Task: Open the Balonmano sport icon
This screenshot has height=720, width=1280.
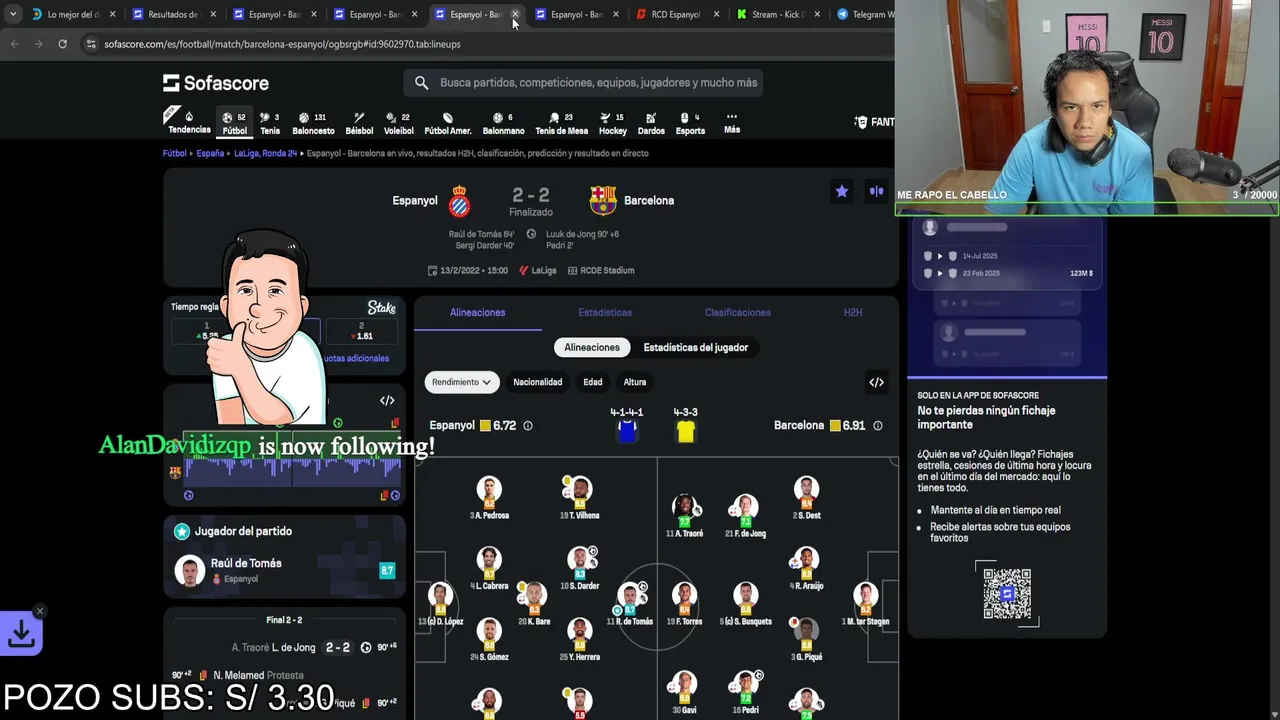Action: pos(503,122)
